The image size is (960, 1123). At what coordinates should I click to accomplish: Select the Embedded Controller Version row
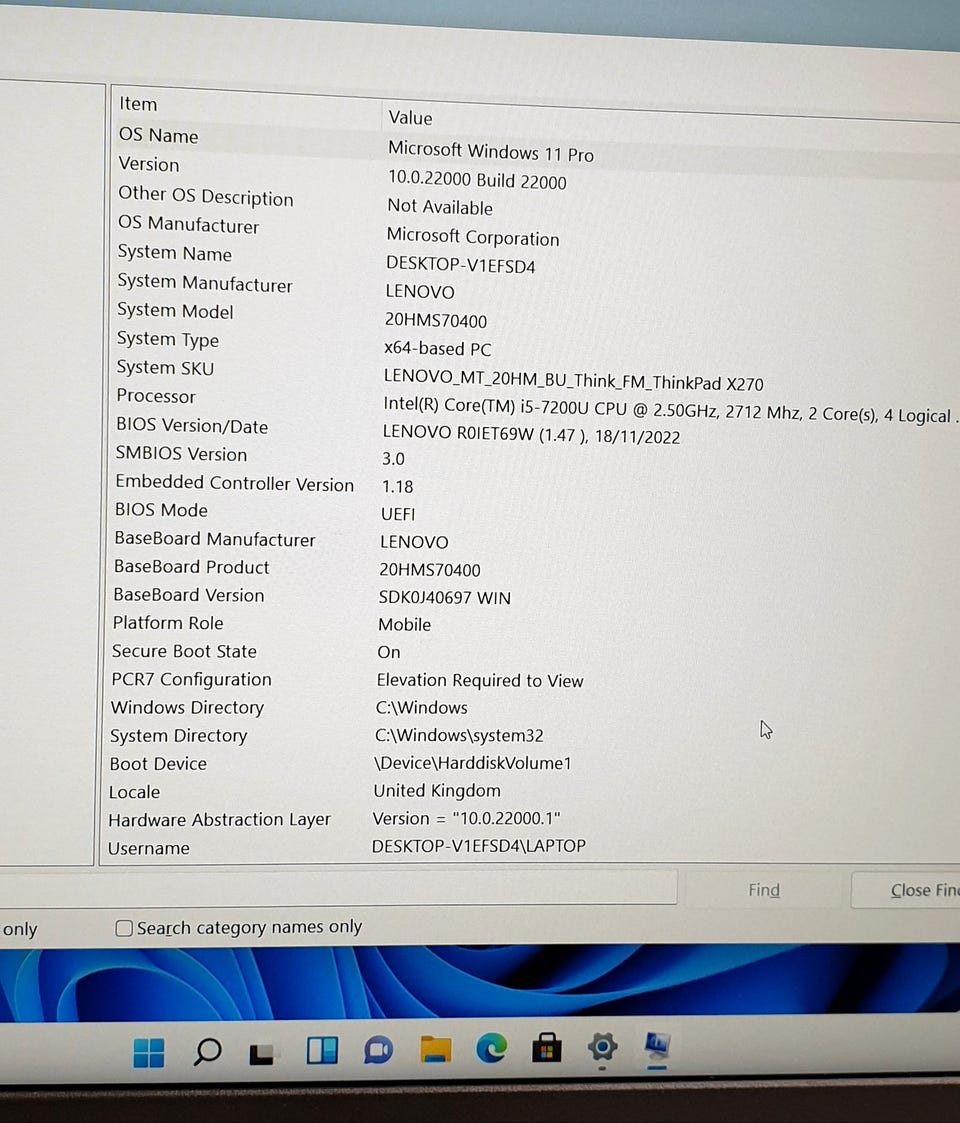click(x=235, y=483)
